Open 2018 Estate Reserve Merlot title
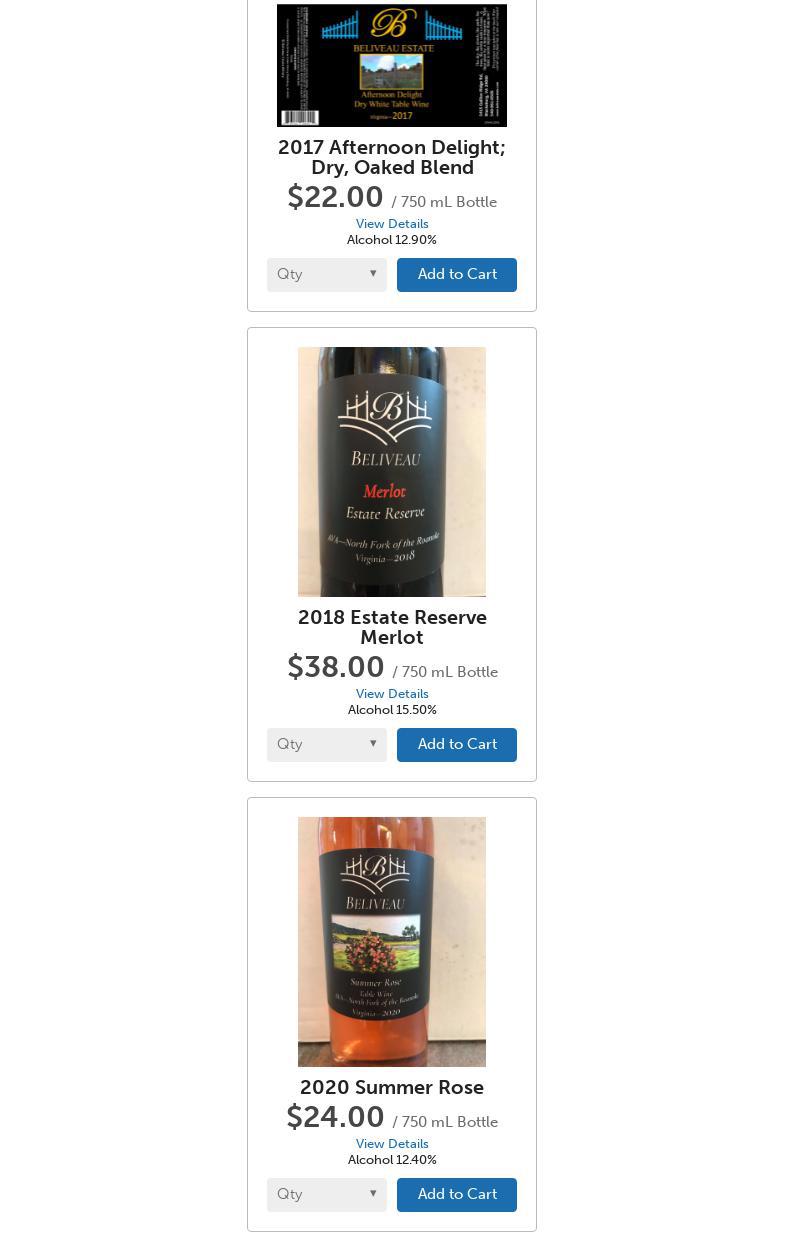 point(392,627)
